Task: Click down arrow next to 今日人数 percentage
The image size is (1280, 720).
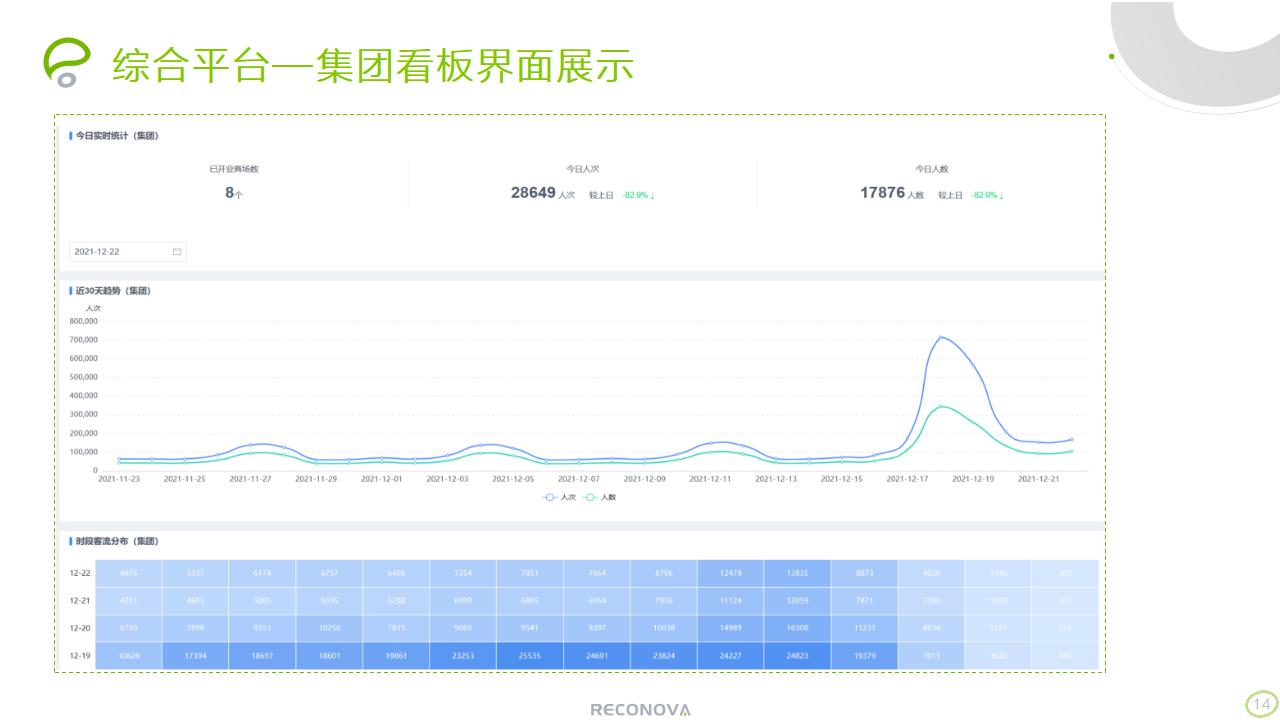Action: pyautogui.click(x=1001, y=196)
